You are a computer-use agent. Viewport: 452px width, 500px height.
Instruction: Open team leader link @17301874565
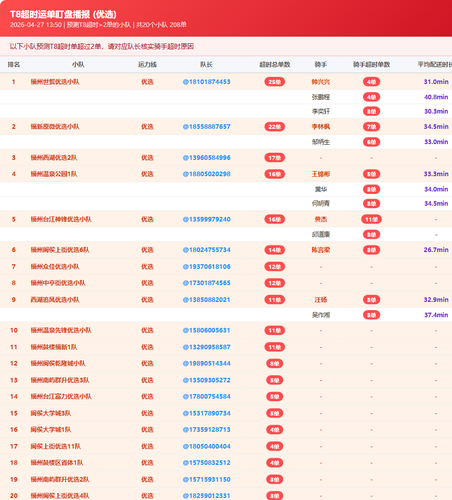[x=206, y=283]
